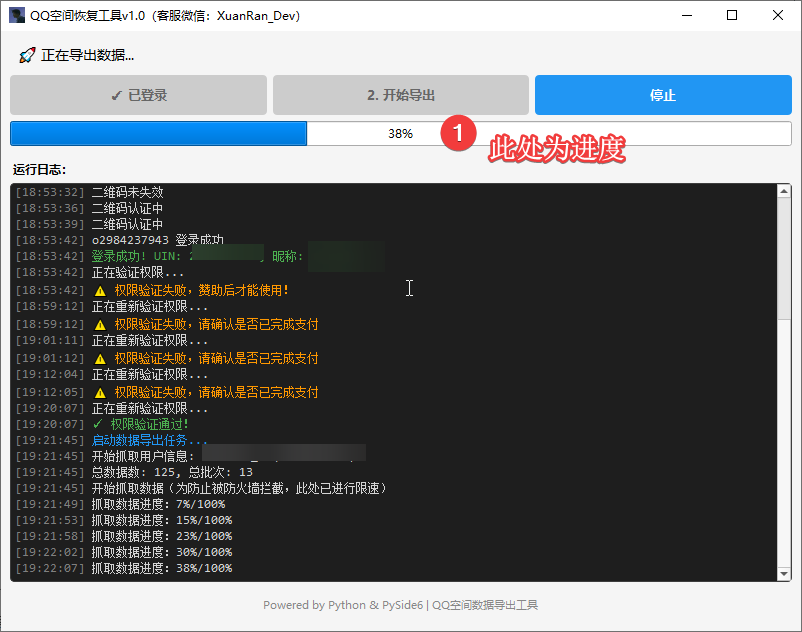802x632 pixels.
Task: Click the log scrollbar's down arrow
Action: 784,574
